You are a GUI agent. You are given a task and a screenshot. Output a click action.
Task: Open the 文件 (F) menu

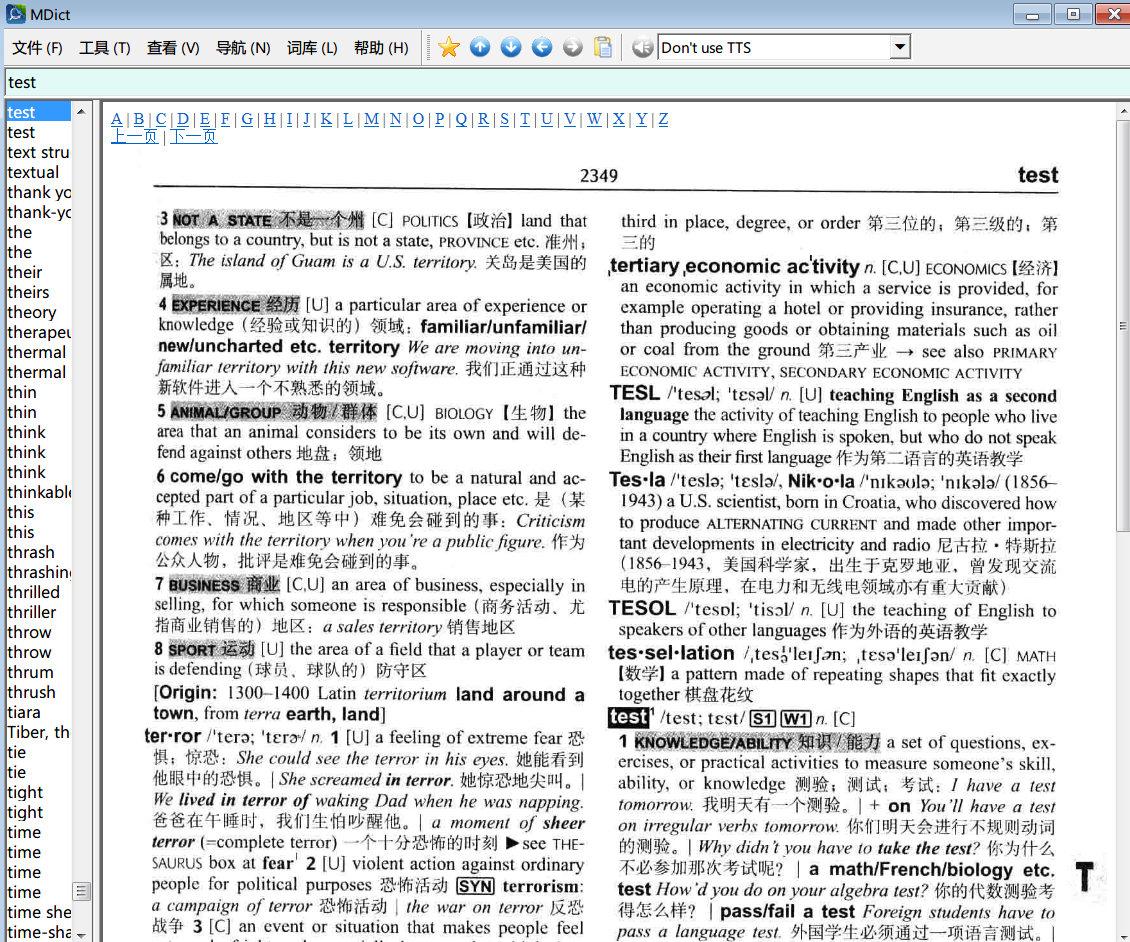37,48
